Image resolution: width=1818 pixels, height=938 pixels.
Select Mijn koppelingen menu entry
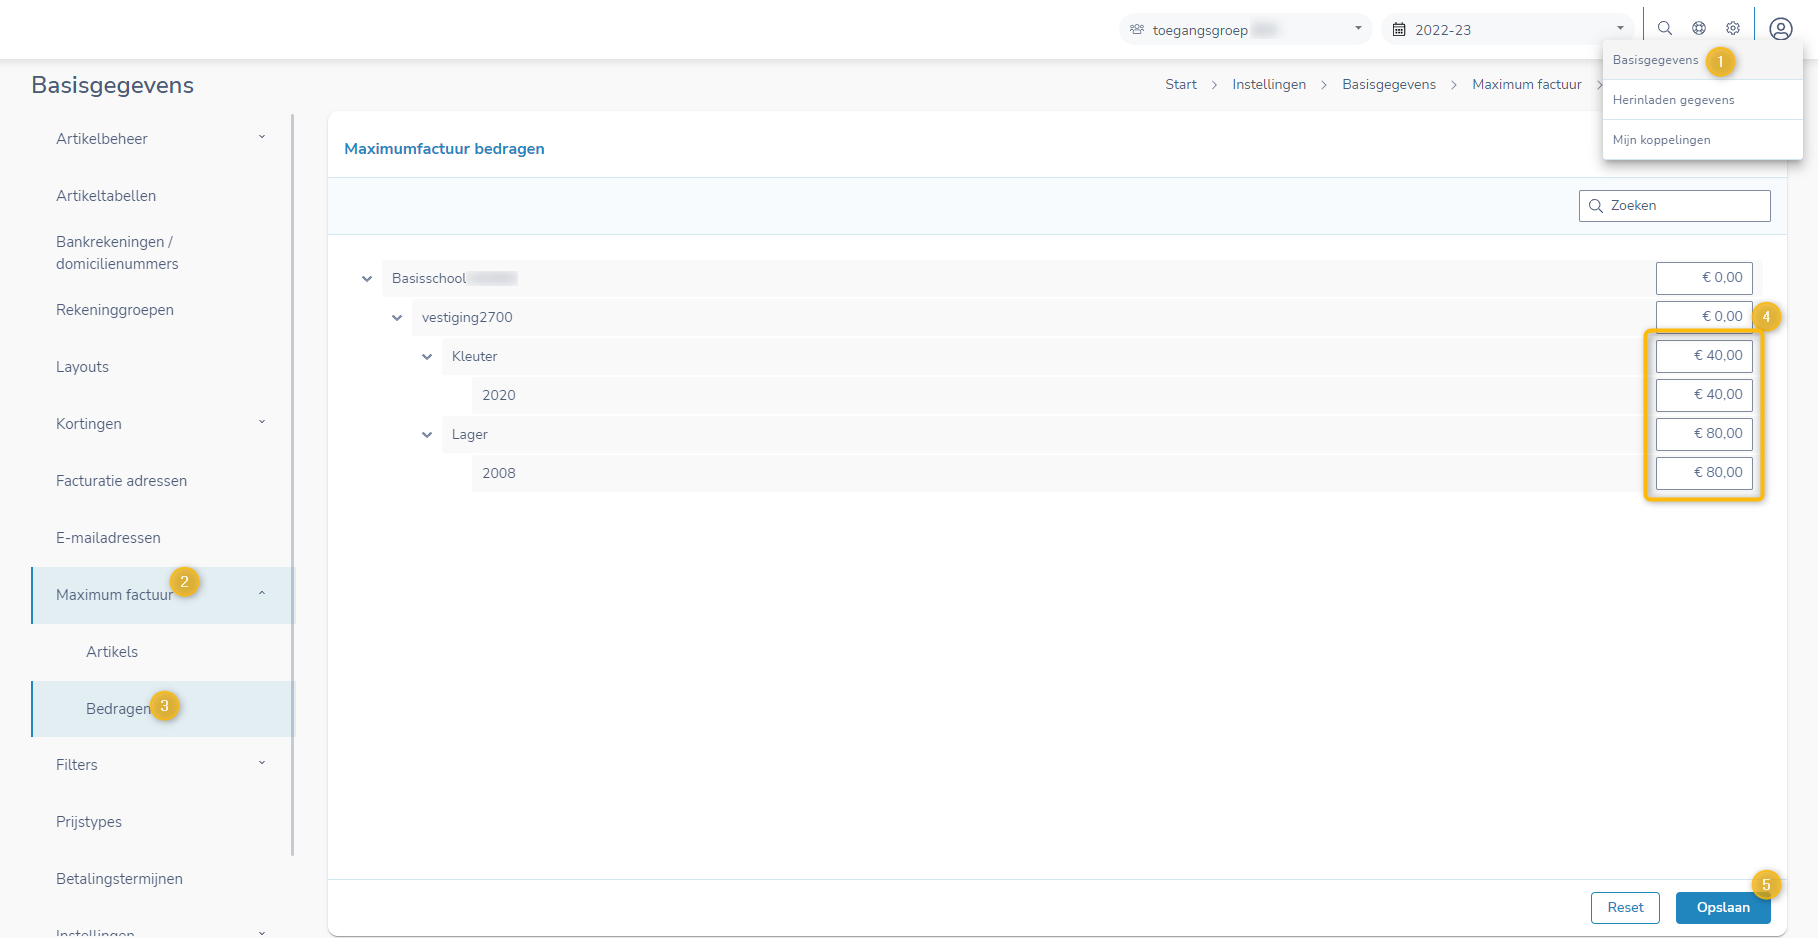(x=1661, y=140)
